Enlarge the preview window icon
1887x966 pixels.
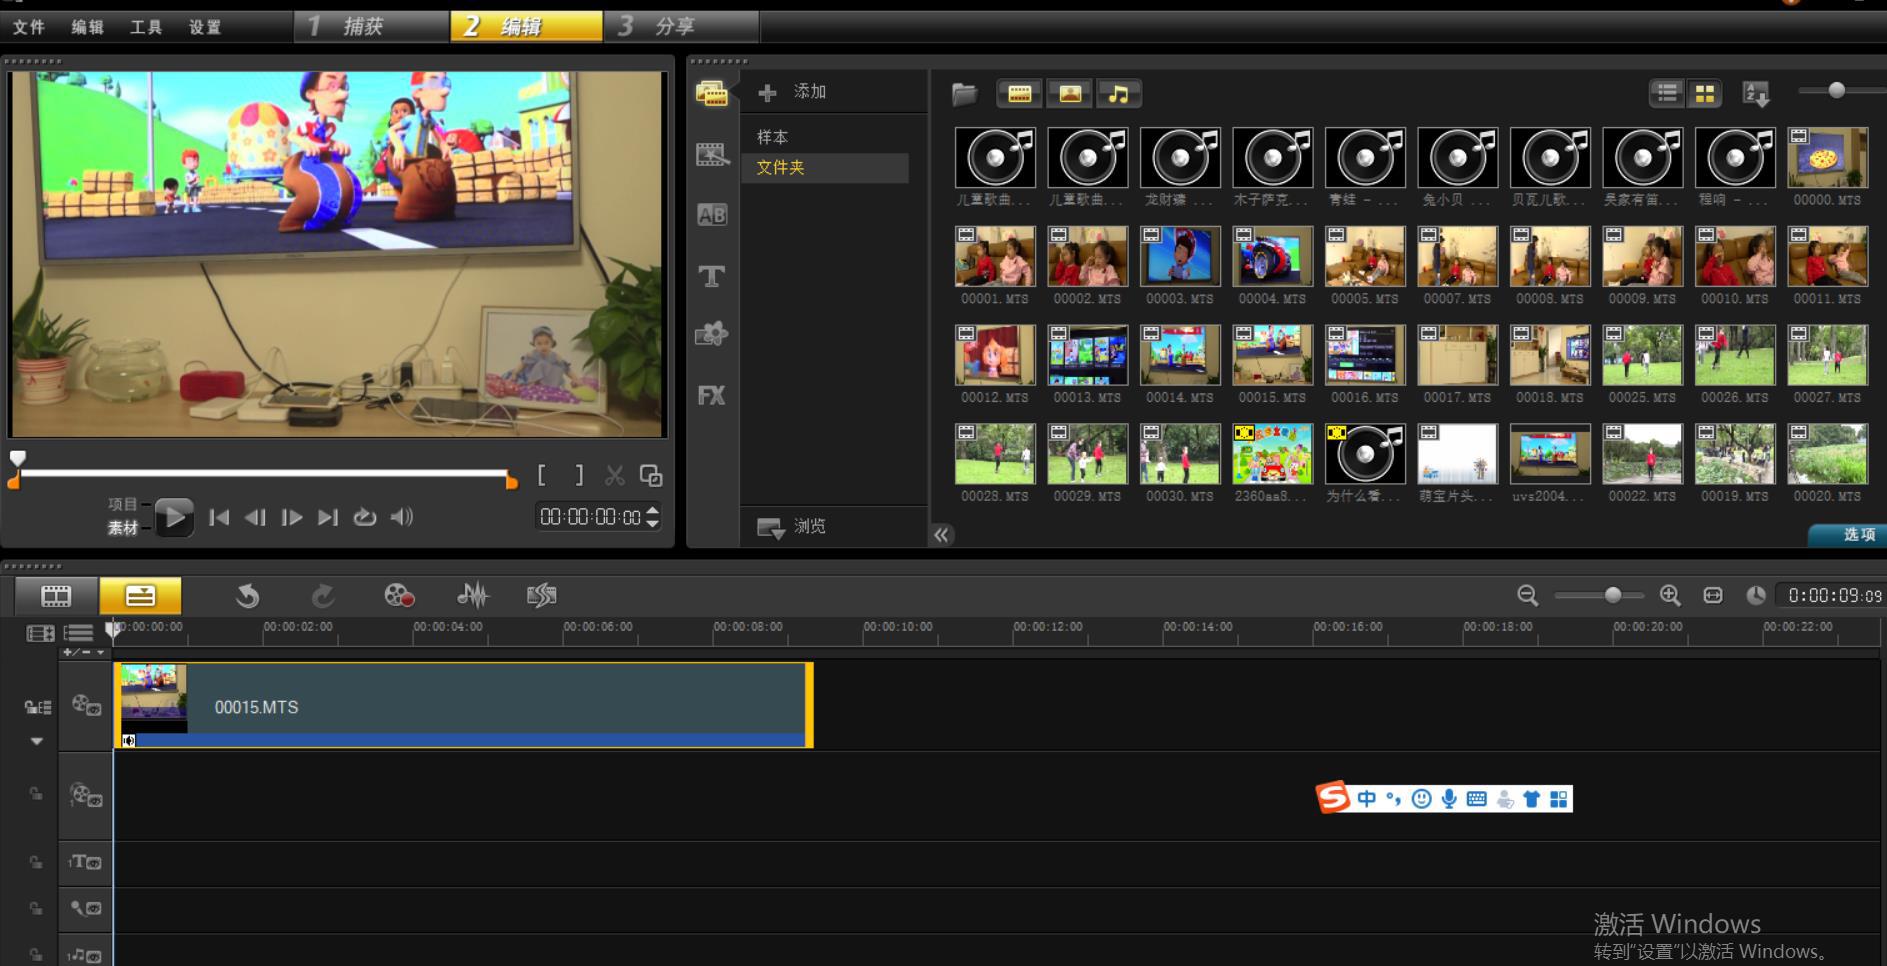[x=651, y=476]
